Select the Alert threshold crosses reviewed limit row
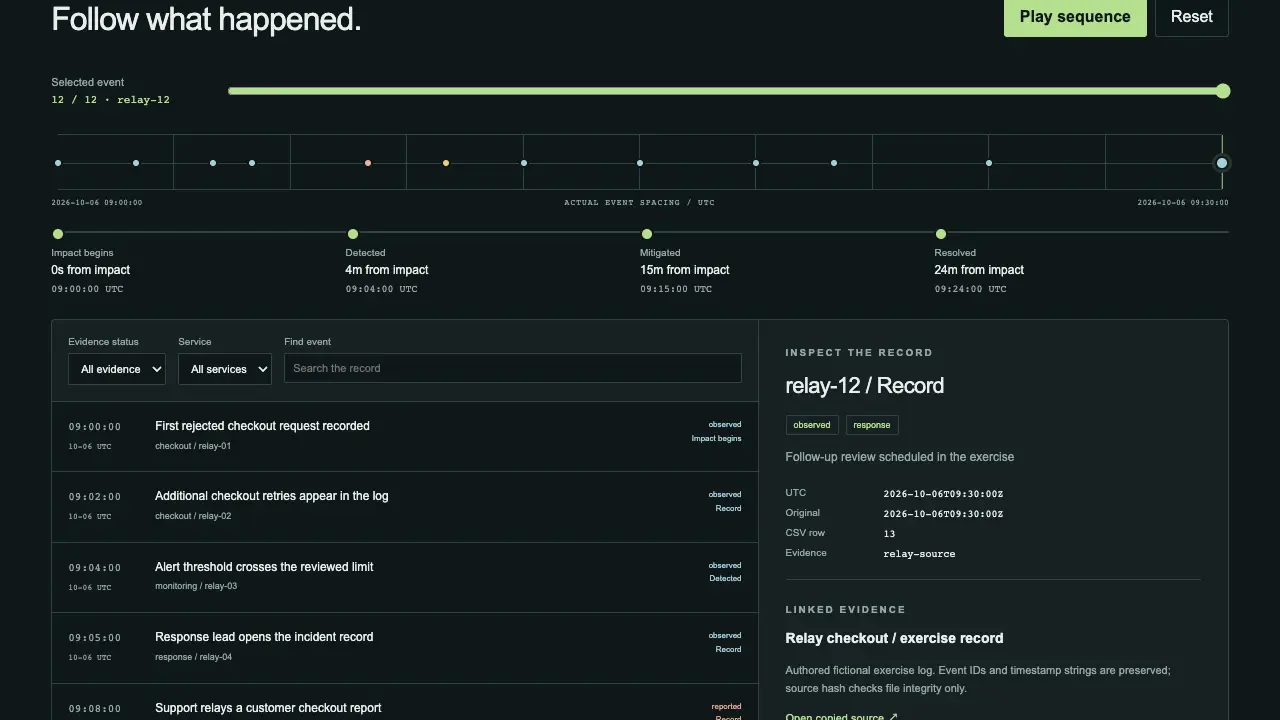 405,577
